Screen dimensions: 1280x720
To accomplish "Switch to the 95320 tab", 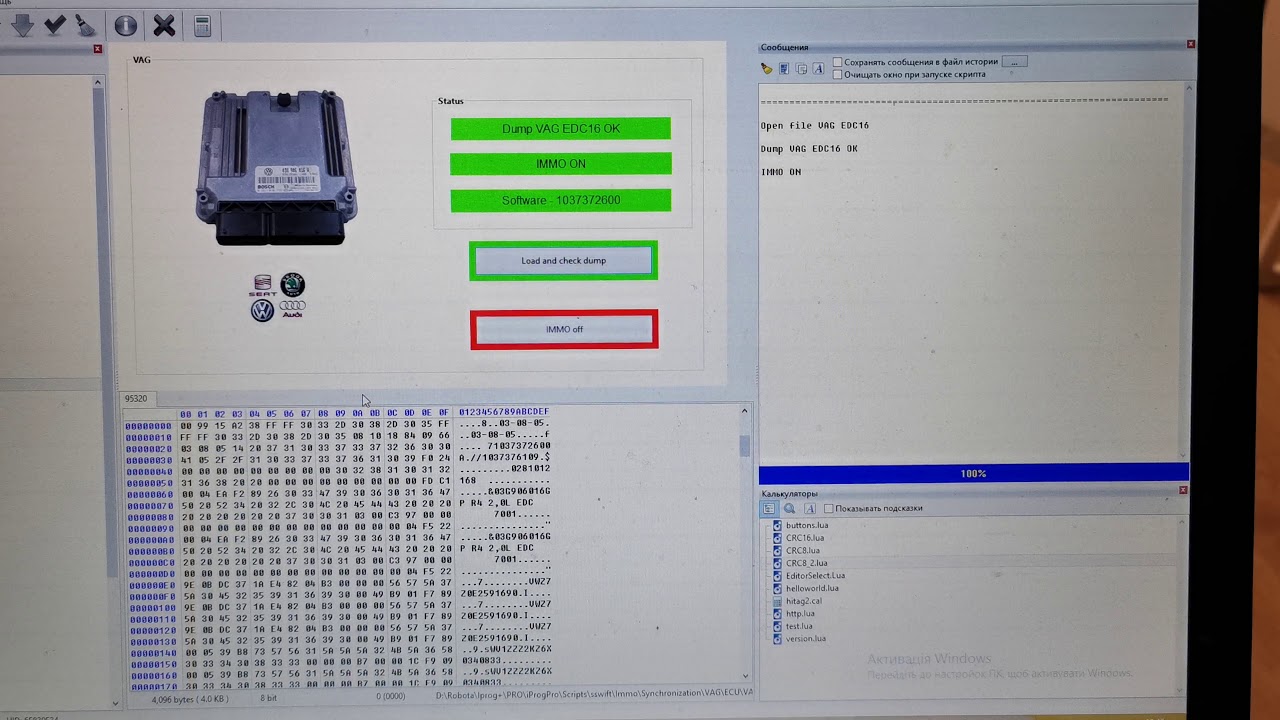I will pyautogui.click(x=135, y=398).
